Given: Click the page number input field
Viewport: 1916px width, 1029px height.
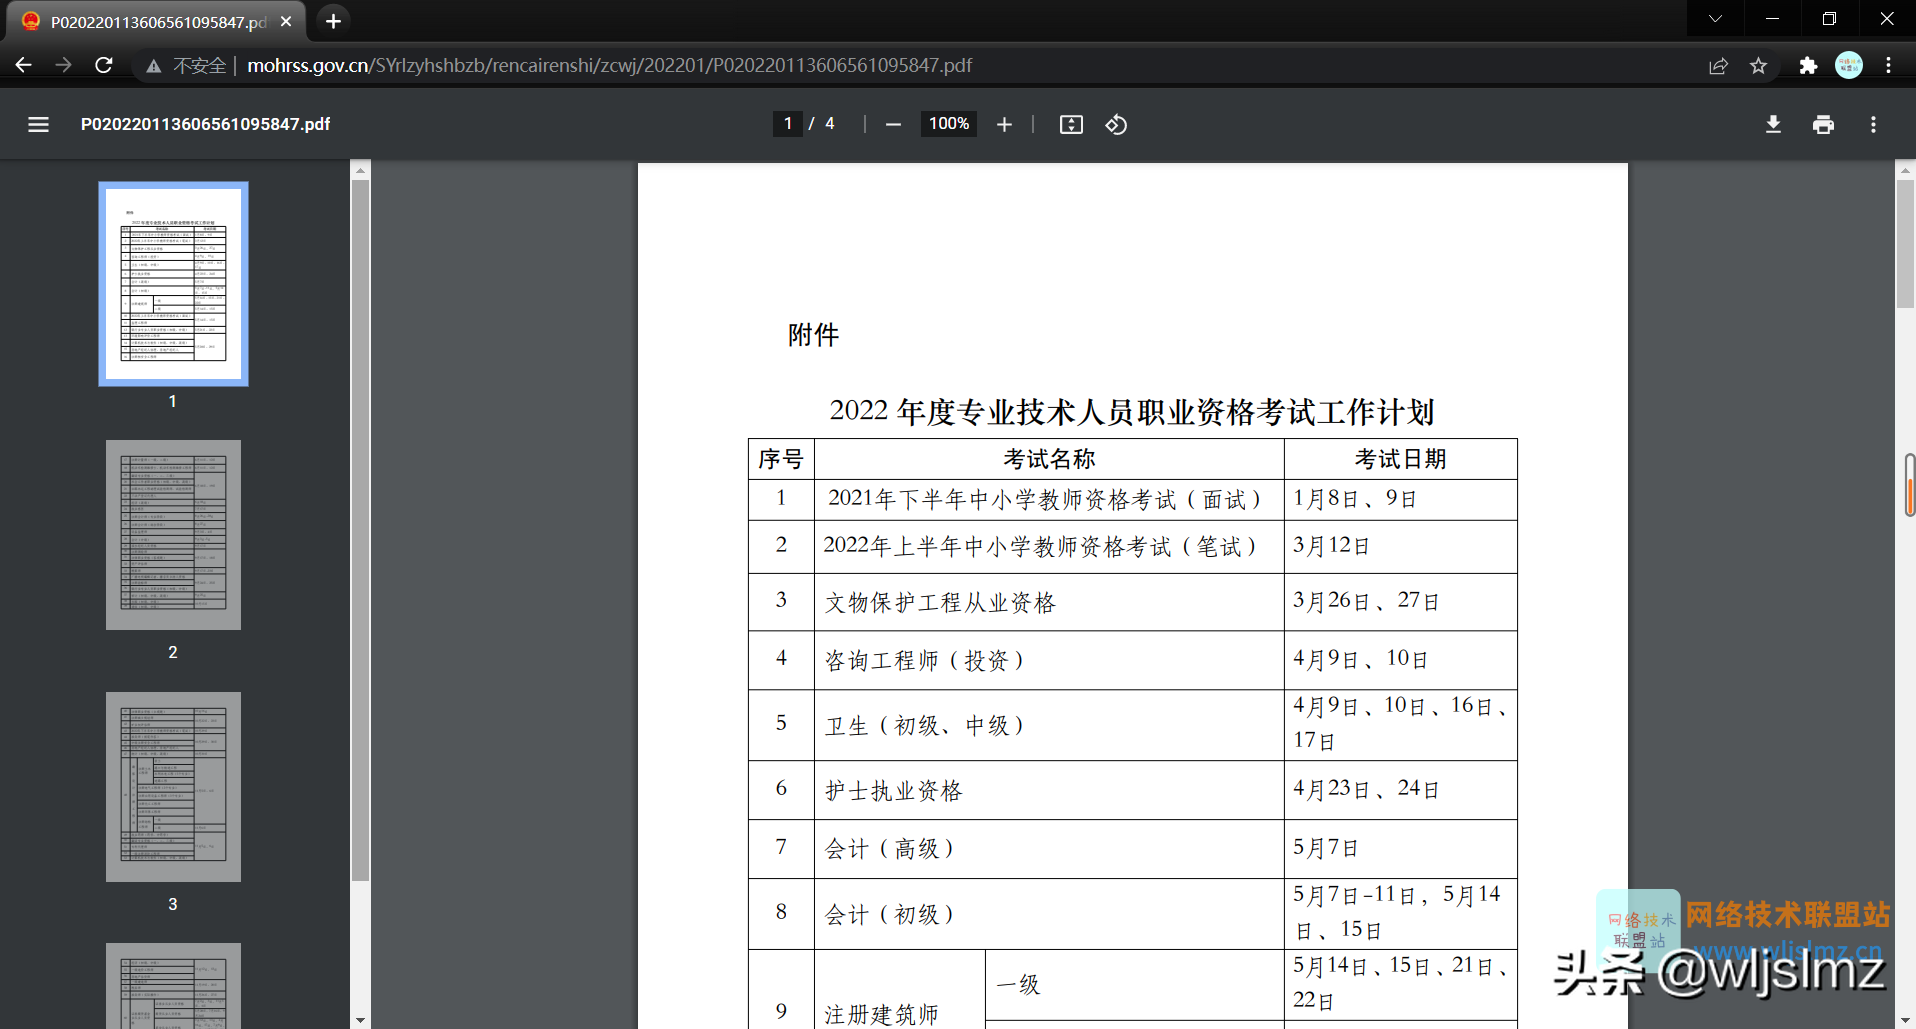Looking at the screenshot, I should pyautogui.click(x=788, y=124).
